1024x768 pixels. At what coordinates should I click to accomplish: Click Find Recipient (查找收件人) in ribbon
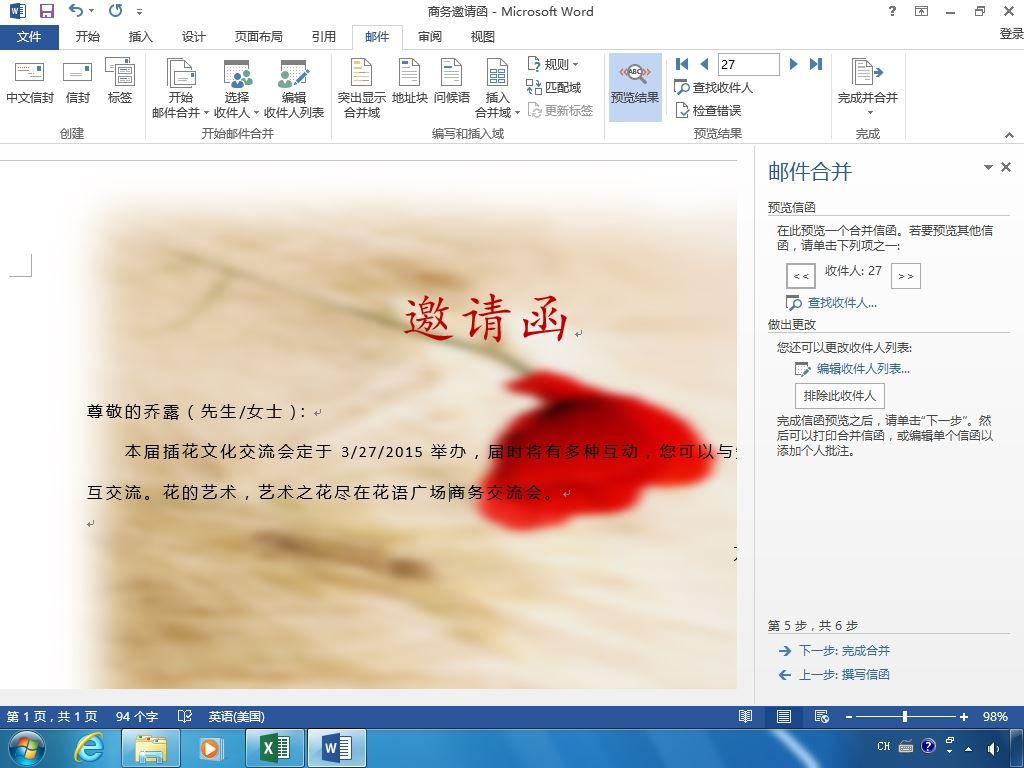click(713, 87)
